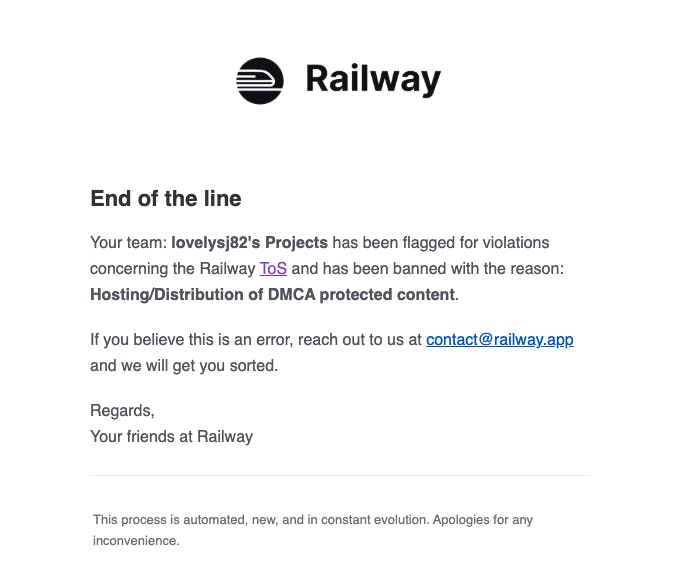
Task: Click the Railway wordmark text
Action: (x=373, y=79)
